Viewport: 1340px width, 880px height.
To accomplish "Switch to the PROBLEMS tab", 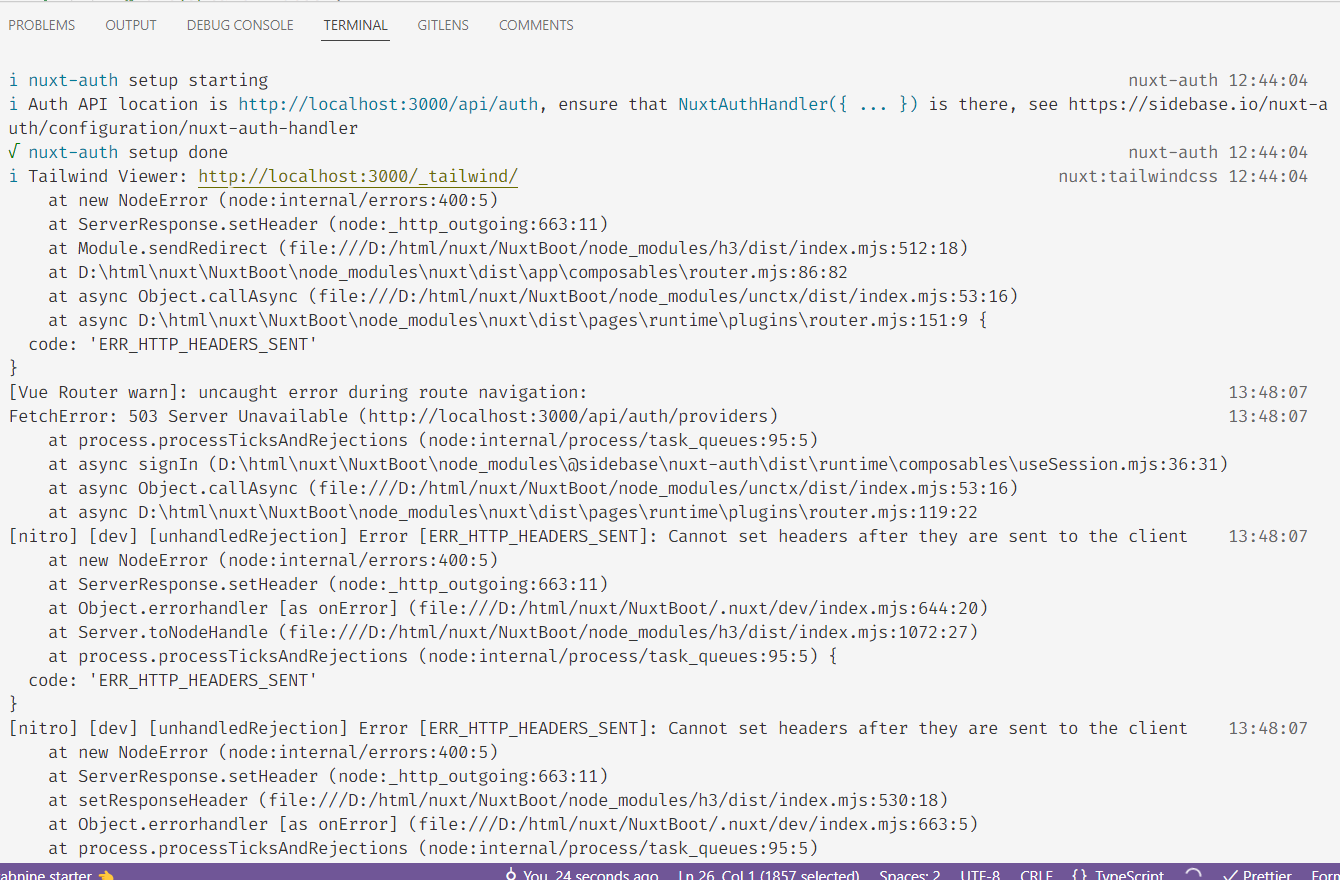I will (41, 25).
